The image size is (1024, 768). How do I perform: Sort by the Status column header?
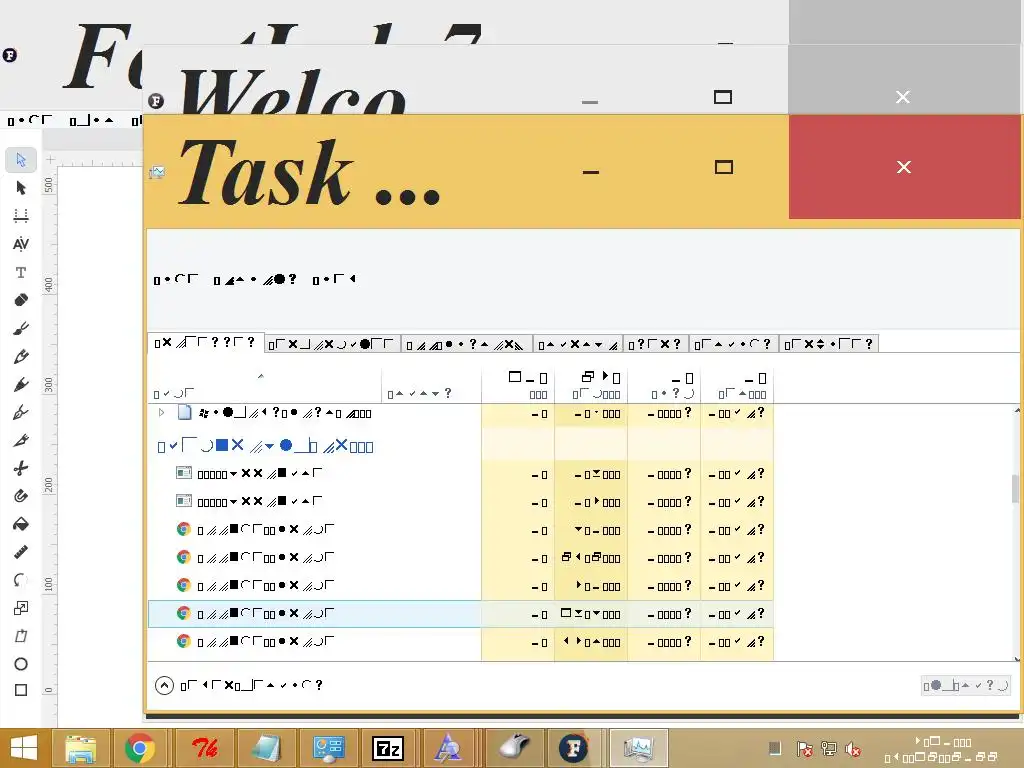click(432, 385)
